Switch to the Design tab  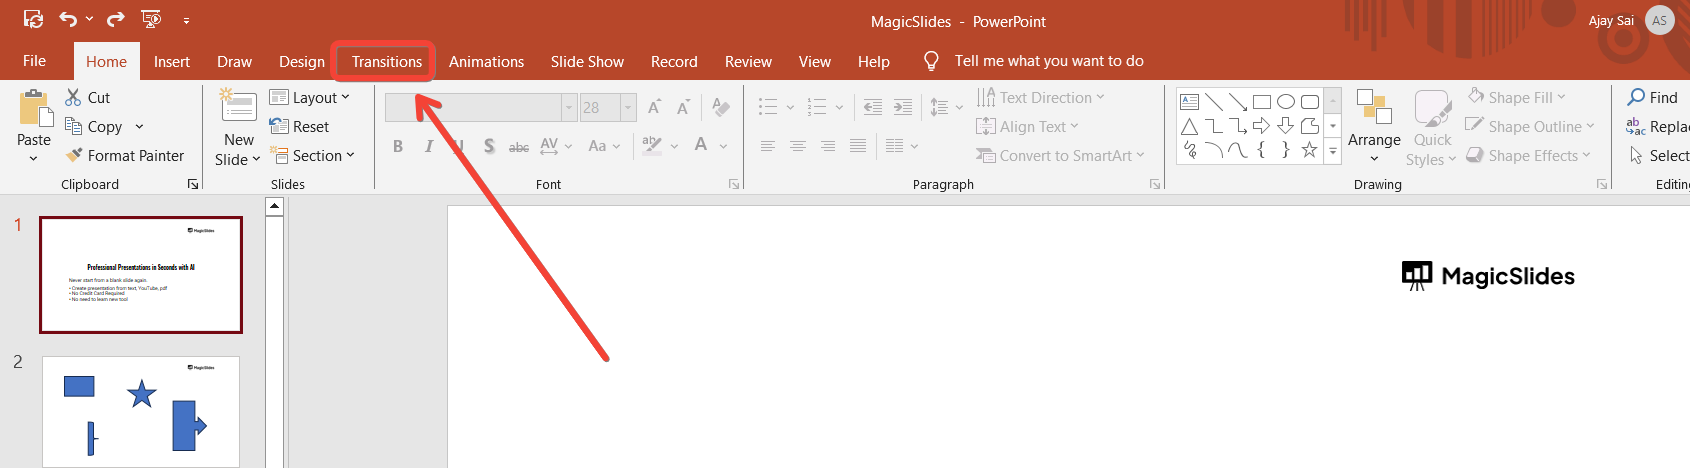coord(302,61)
